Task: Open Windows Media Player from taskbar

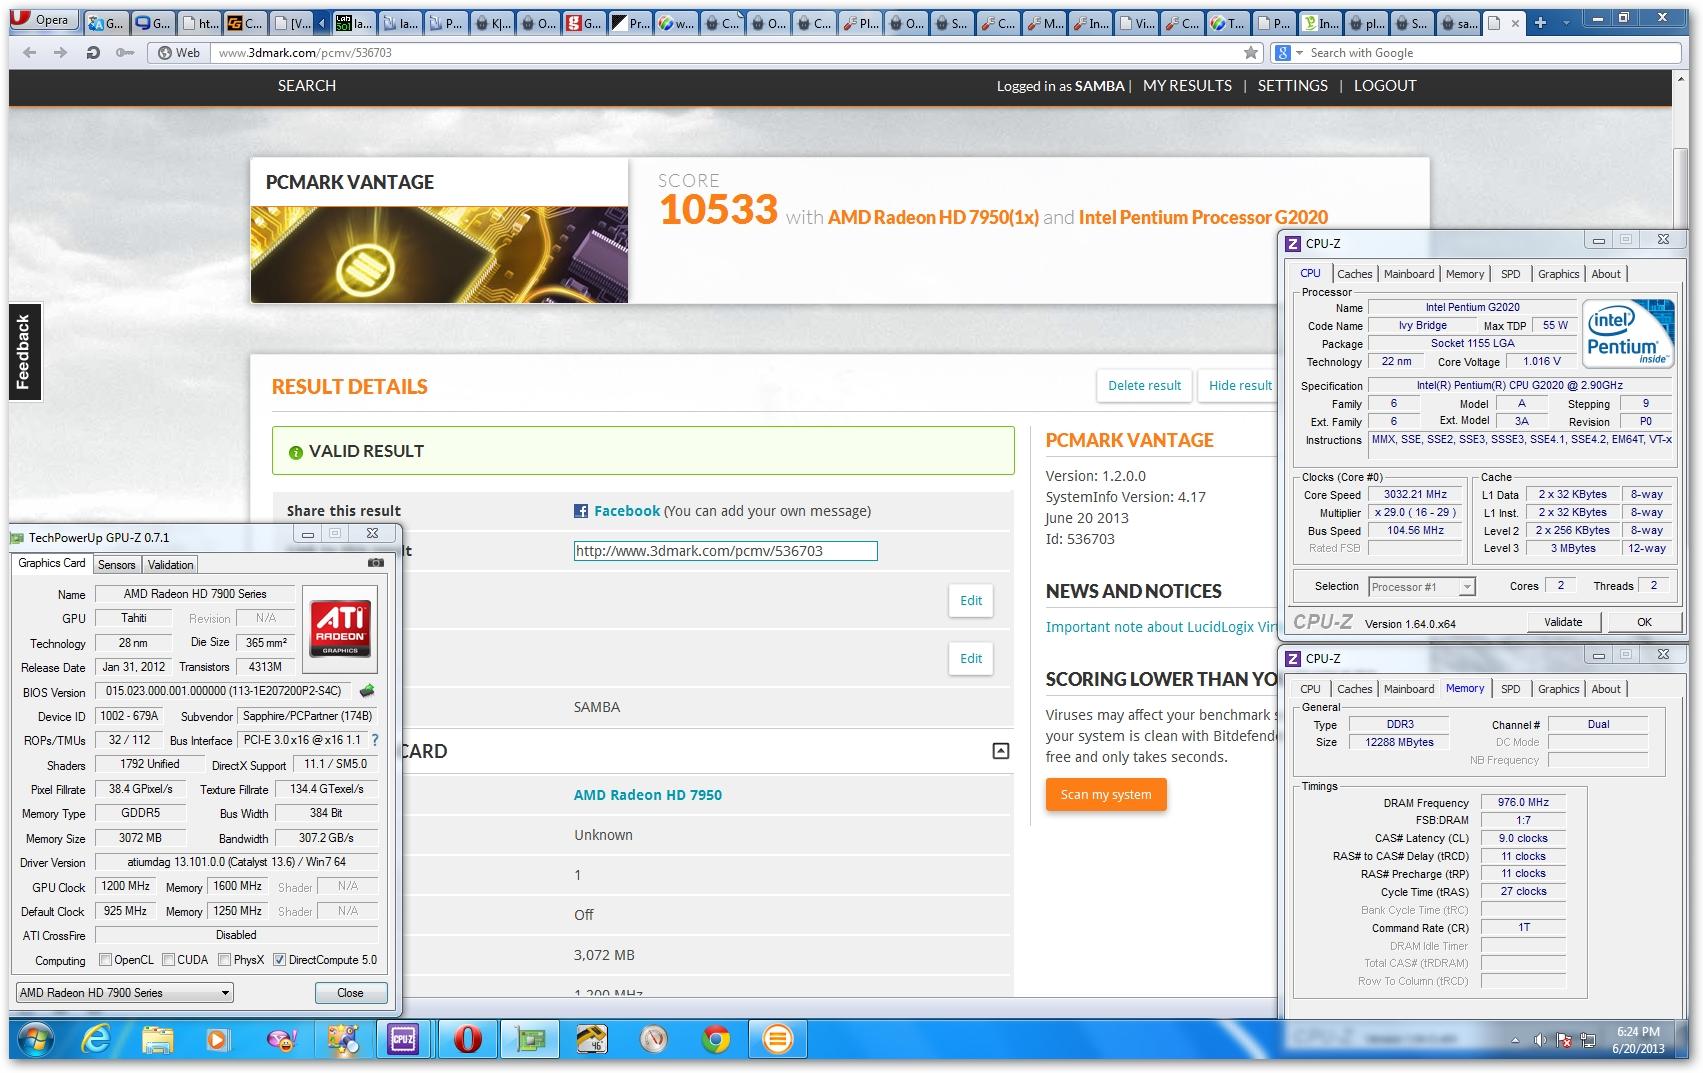Action: [x=217, y=1040]
